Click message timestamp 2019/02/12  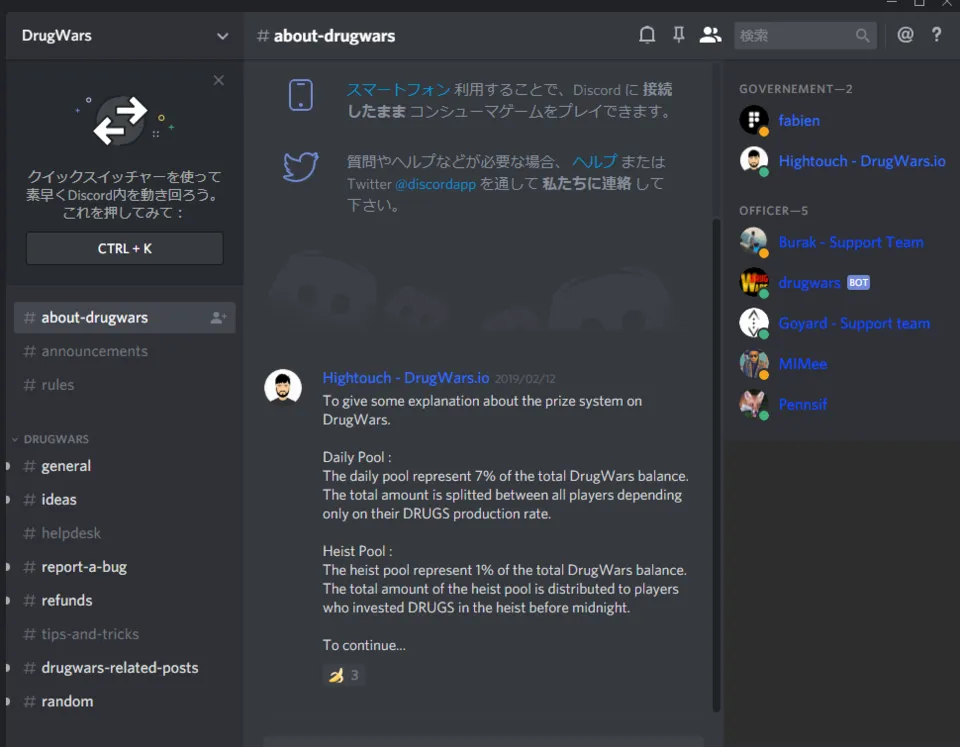click(x=525, y=379)
